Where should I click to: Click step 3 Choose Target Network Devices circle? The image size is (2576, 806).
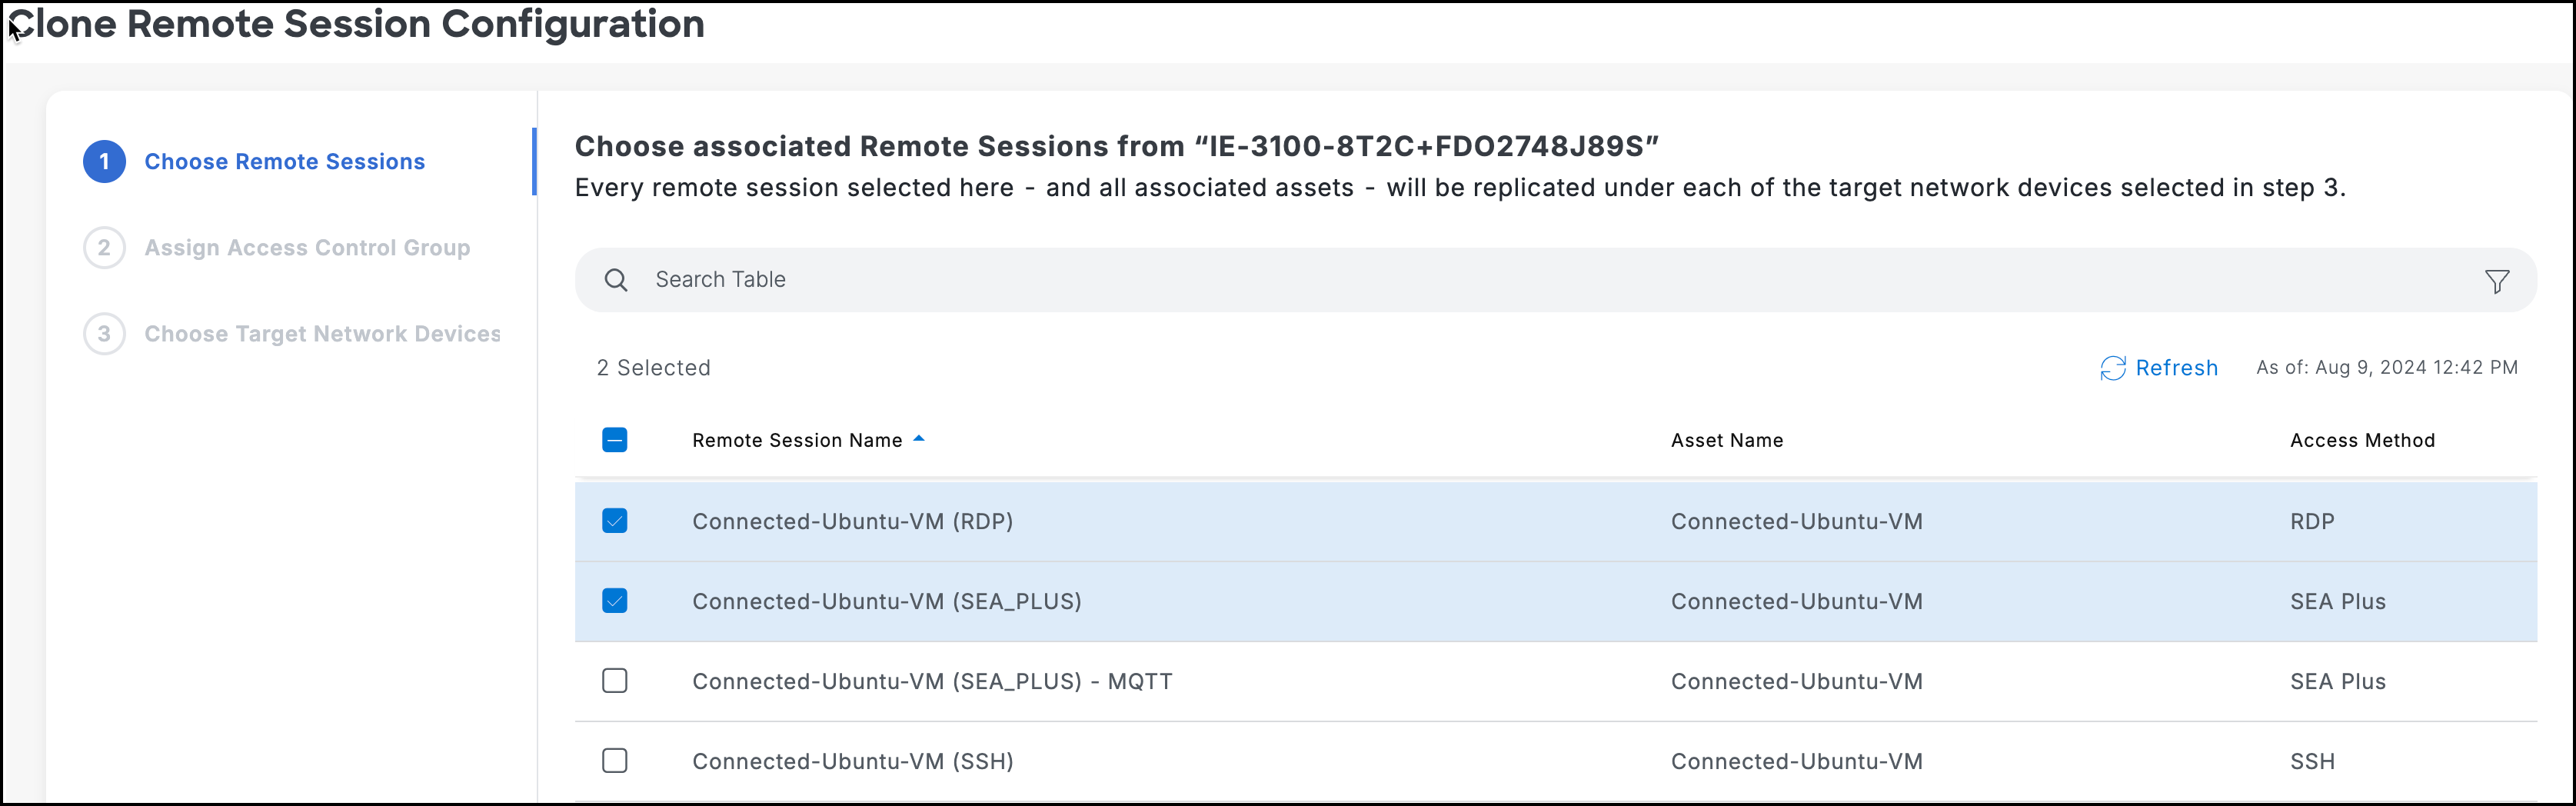(104, 333)
